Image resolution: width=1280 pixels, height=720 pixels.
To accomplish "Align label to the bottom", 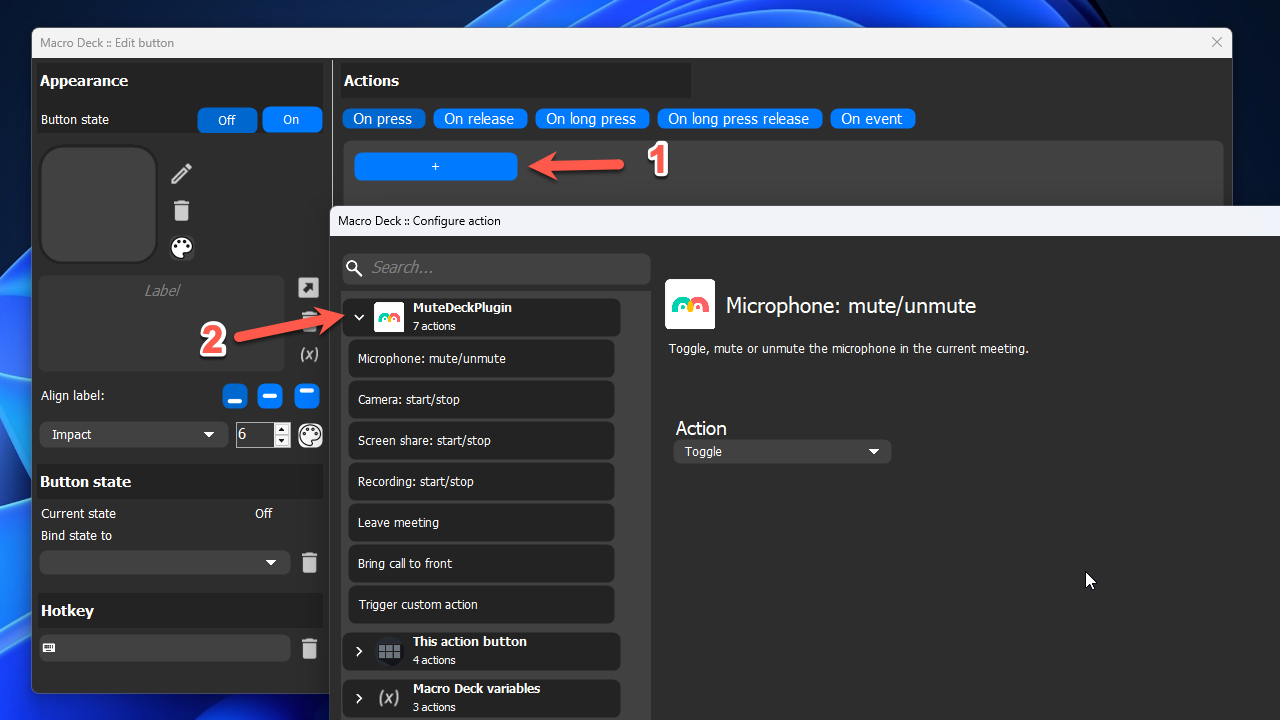I will tap(234, 396).
